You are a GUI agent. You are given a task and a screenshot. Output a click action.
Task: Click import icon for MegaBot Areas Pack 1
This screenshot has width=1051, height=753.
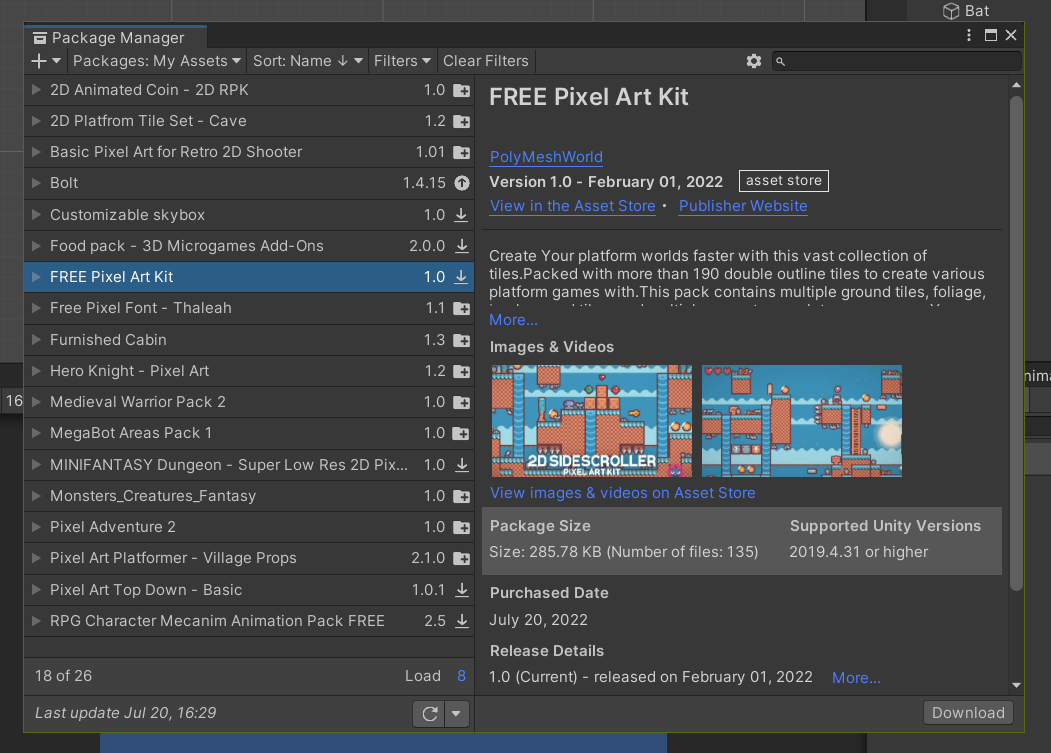[461, 433]
